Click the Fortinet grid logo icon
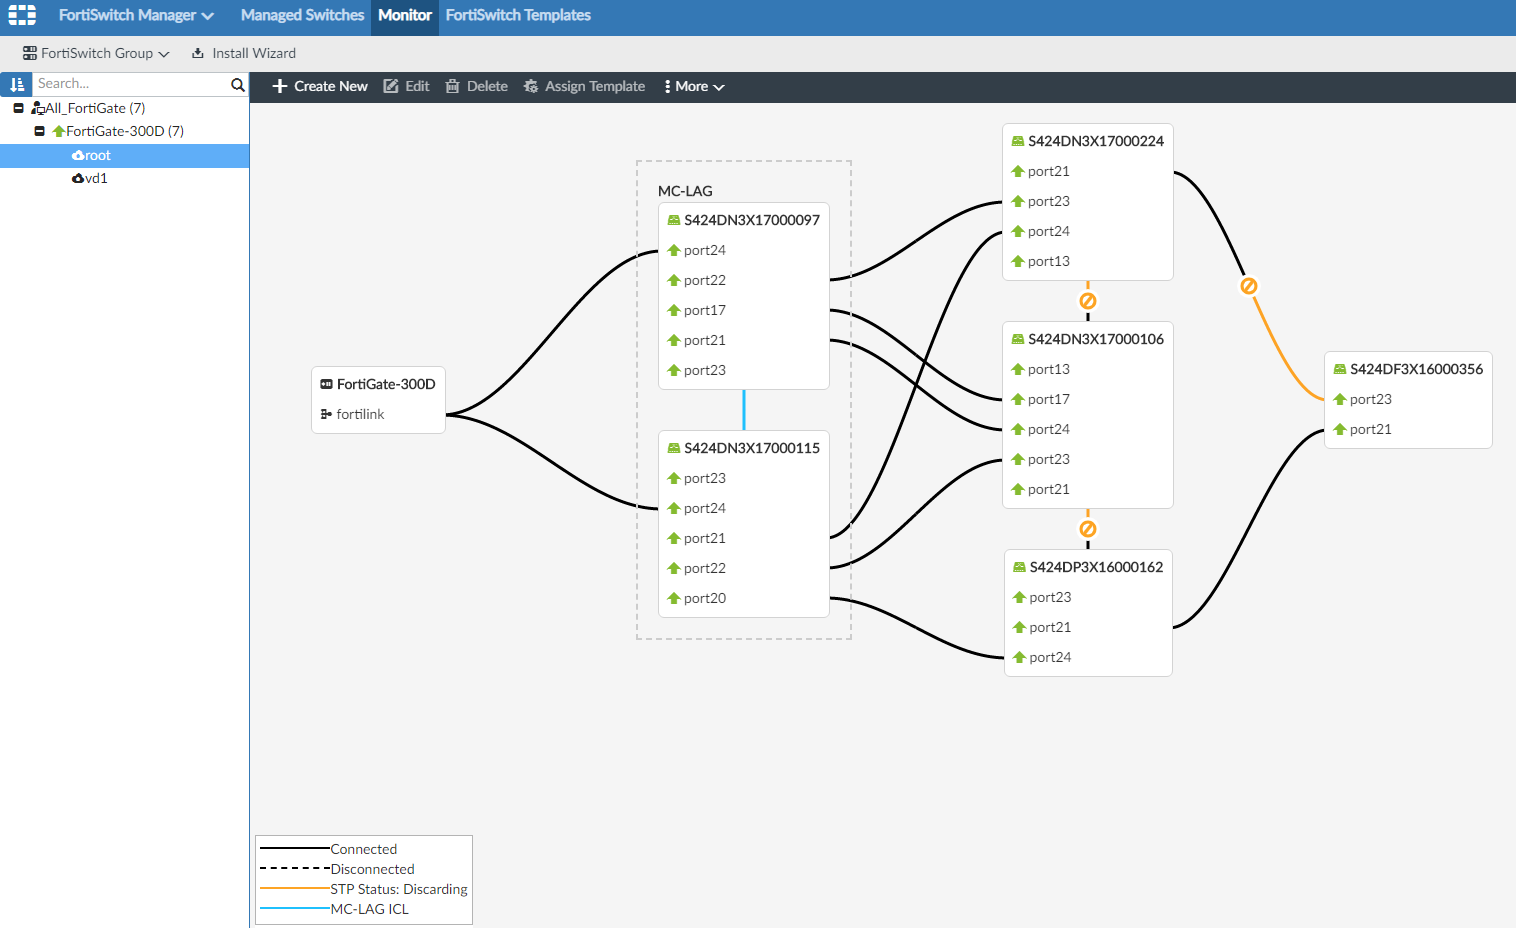Image resolution: width=1516 pixels, height=928 pixels. 22,15
